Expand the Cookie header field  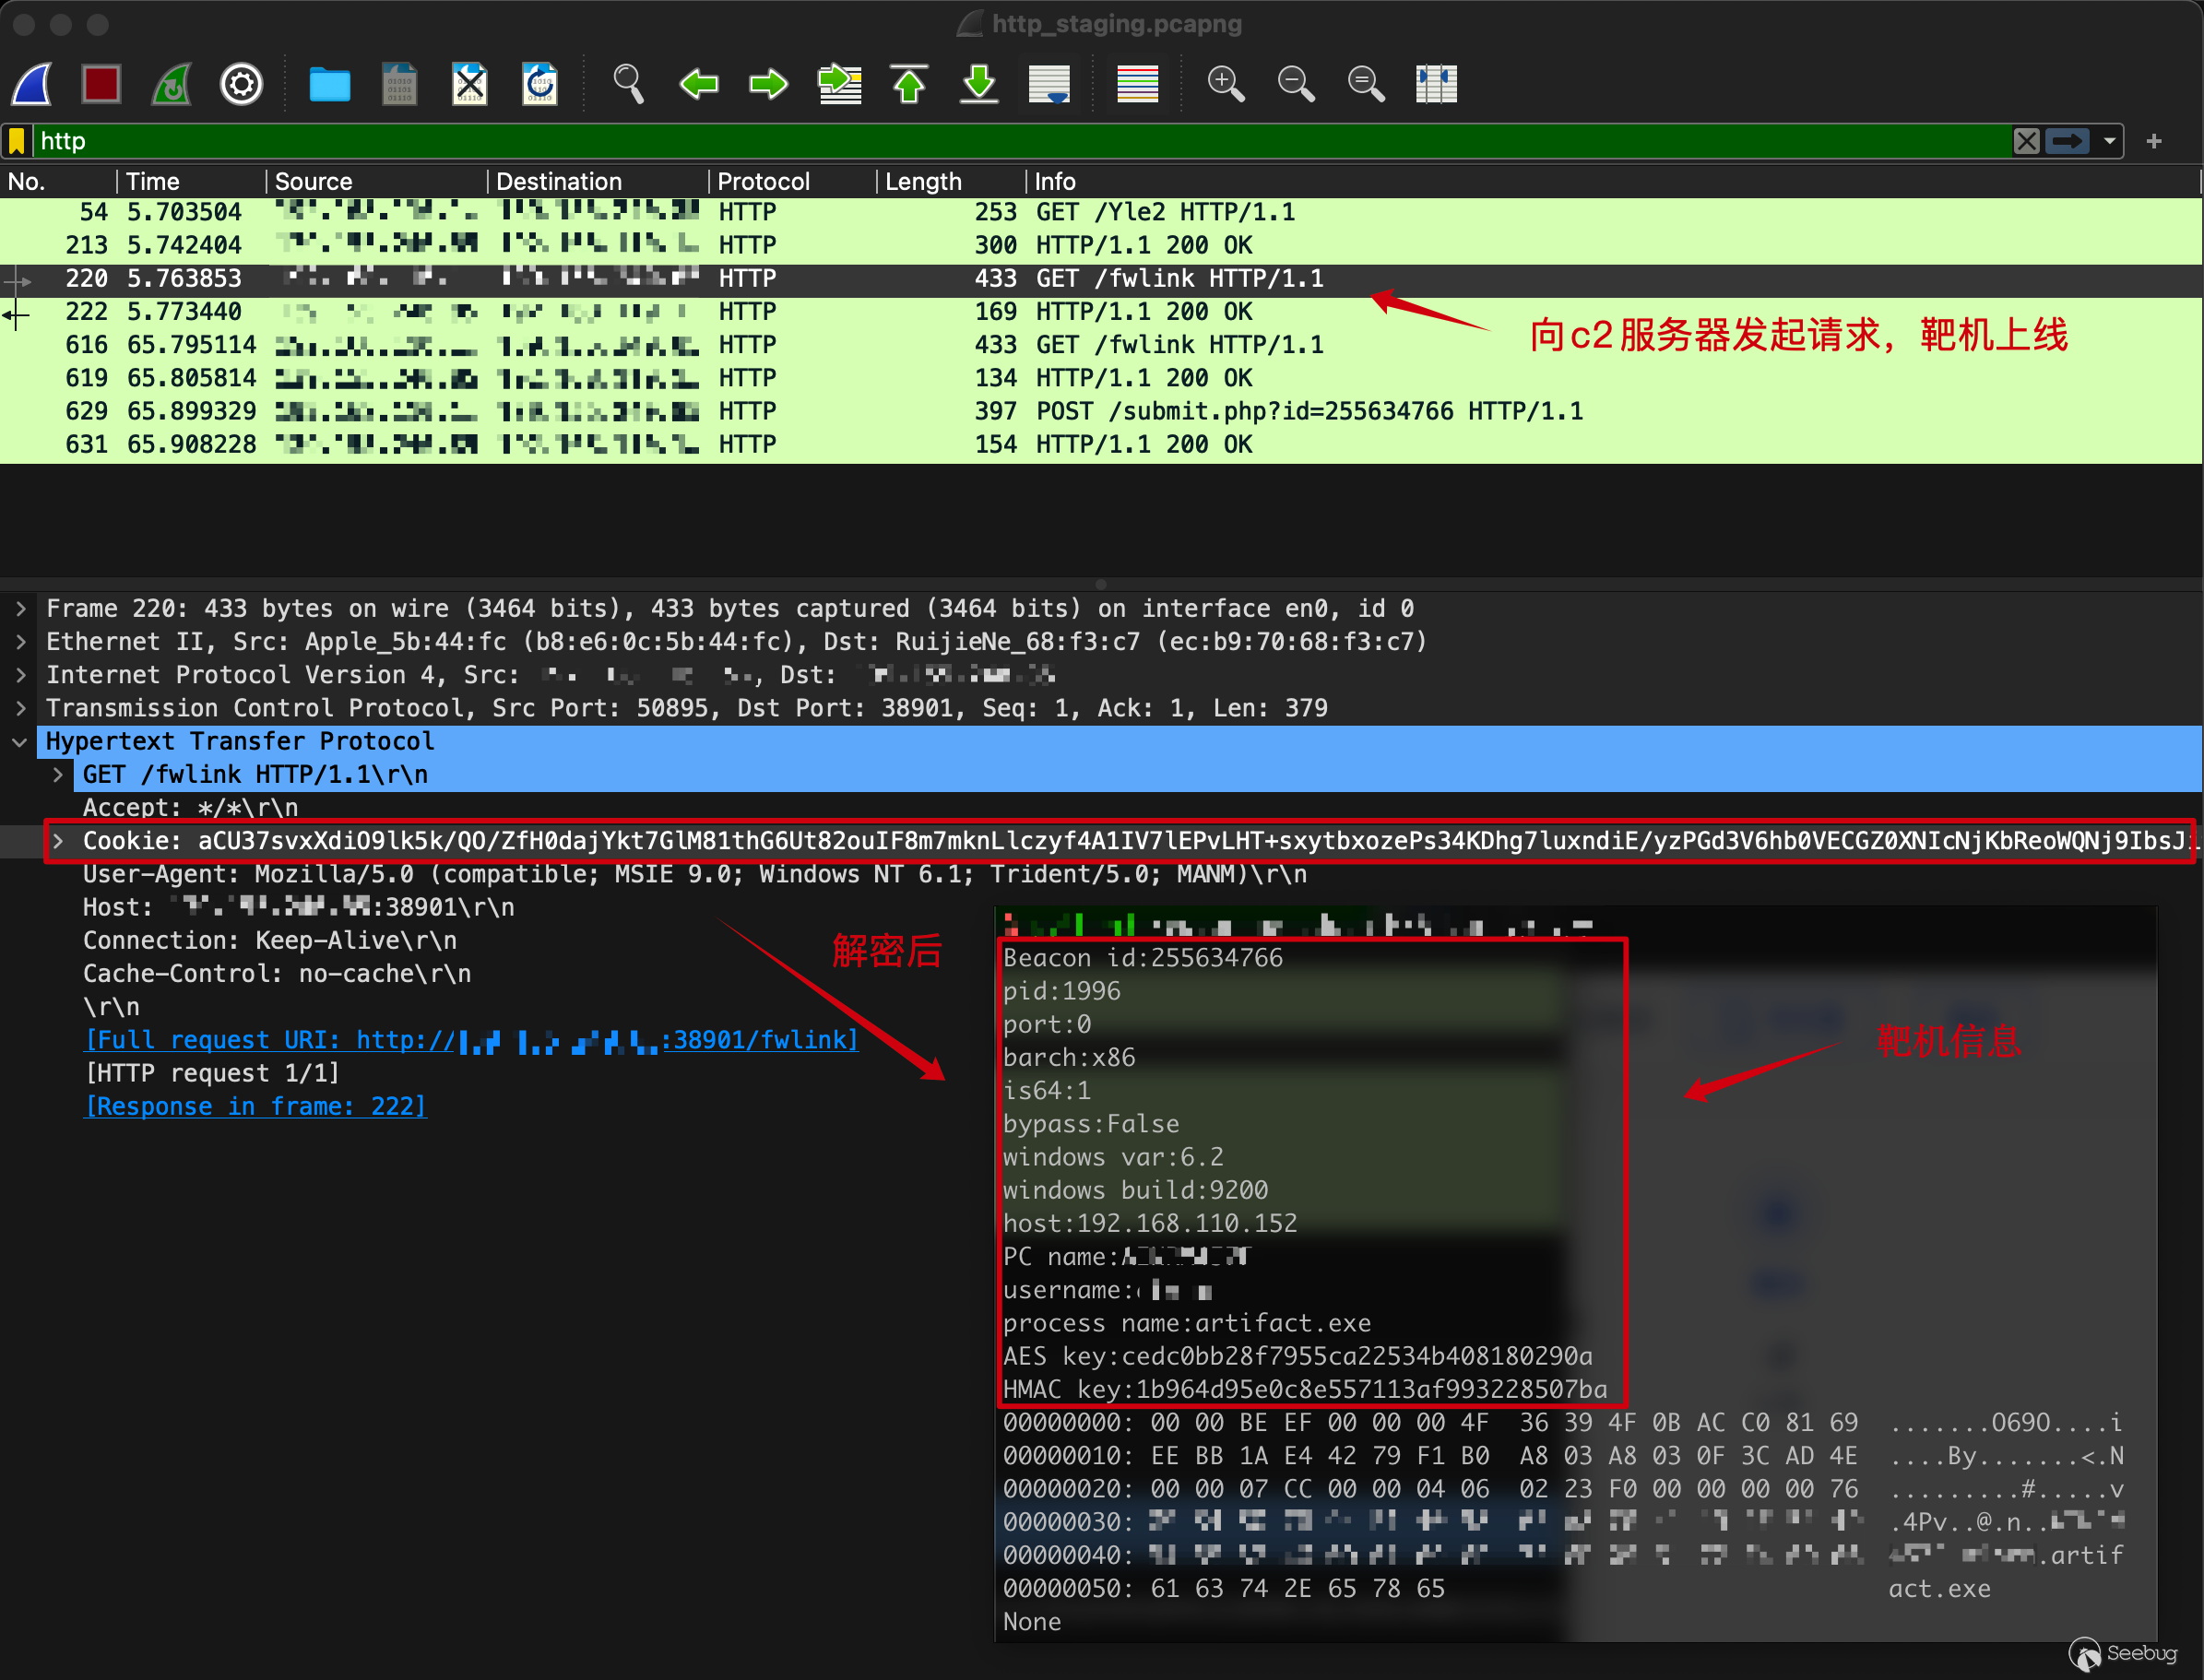(58, 841)
